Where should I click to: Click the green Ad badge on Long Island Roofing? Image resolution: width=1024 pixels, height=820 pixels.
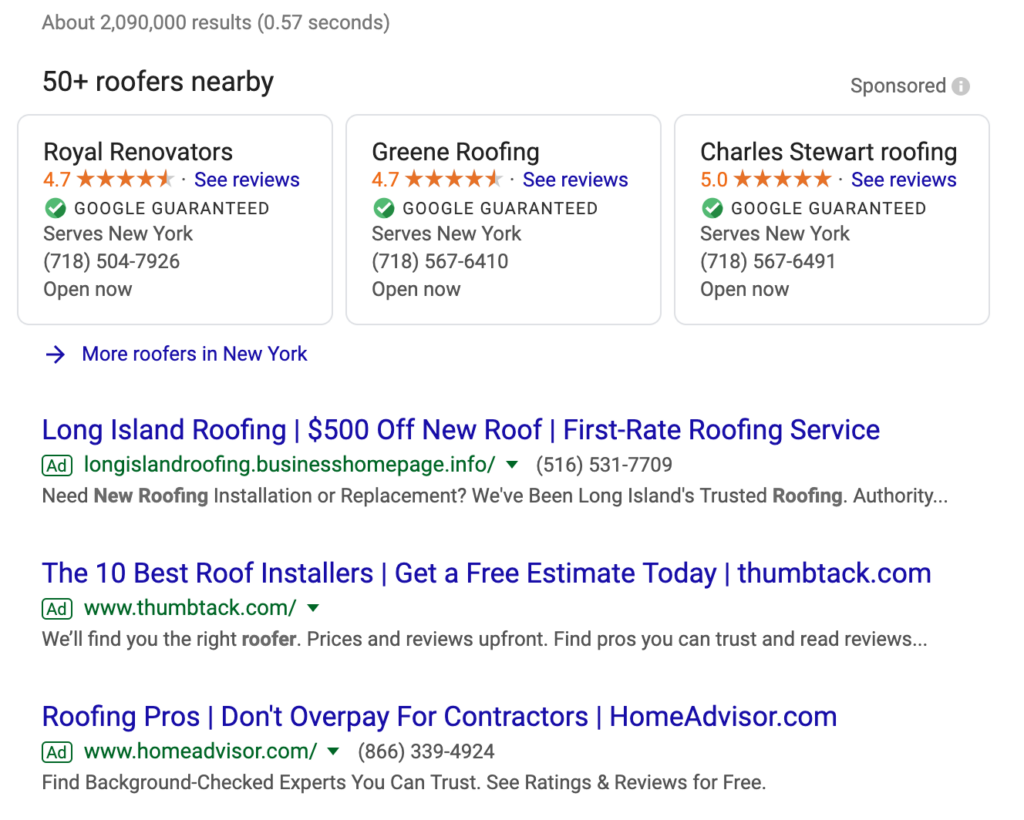(x=57, y=465)
